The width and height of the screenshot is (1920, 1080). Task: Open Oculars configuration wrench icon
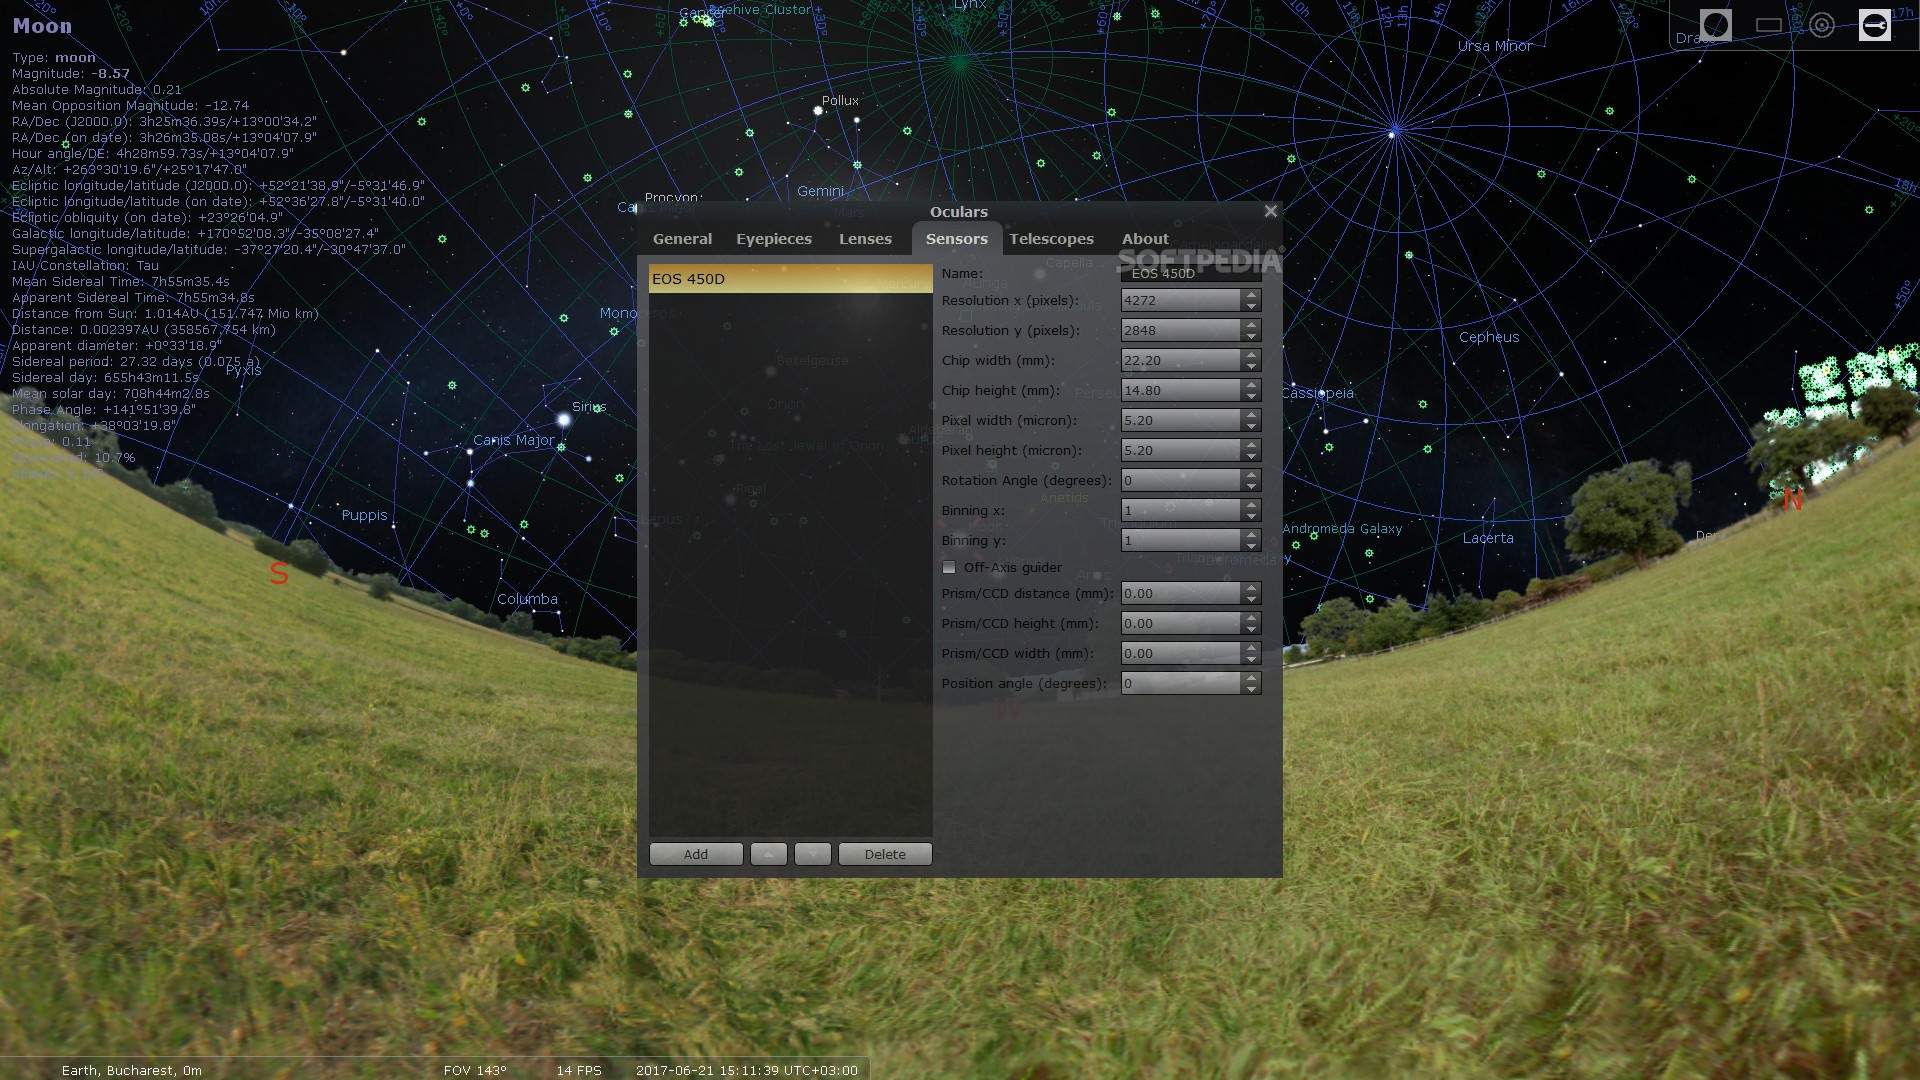1874,25
